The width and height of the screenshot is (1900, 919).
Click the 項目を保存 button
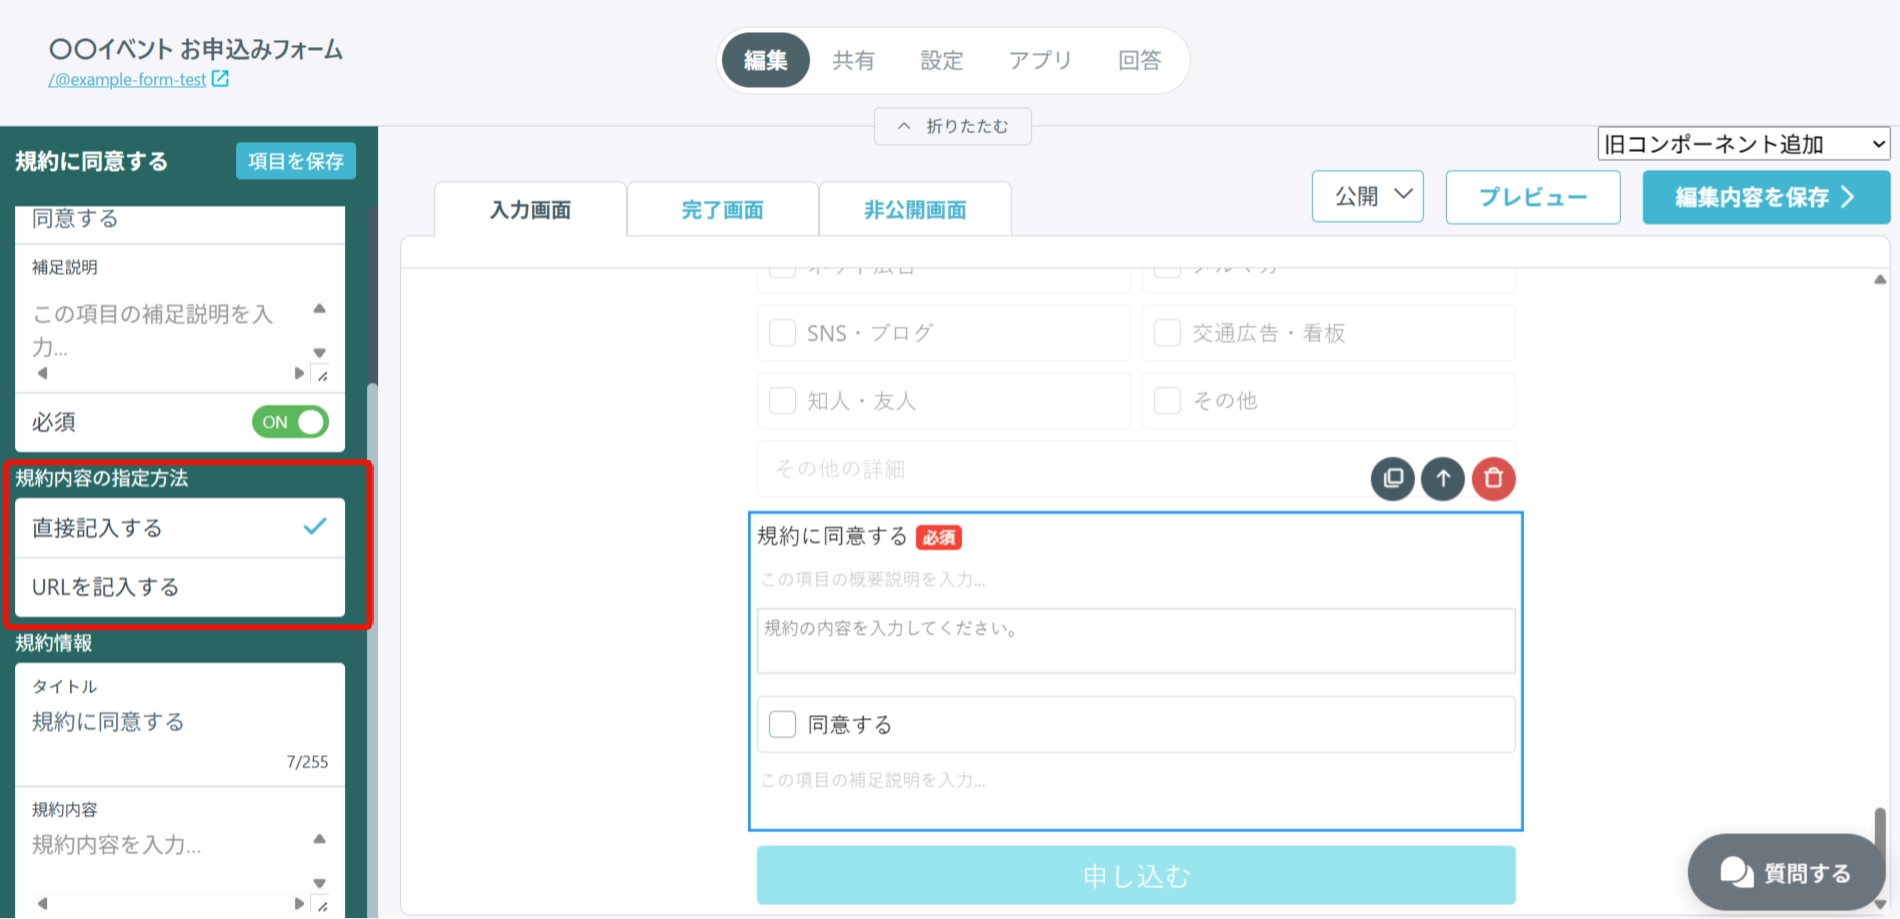[296, 161]
